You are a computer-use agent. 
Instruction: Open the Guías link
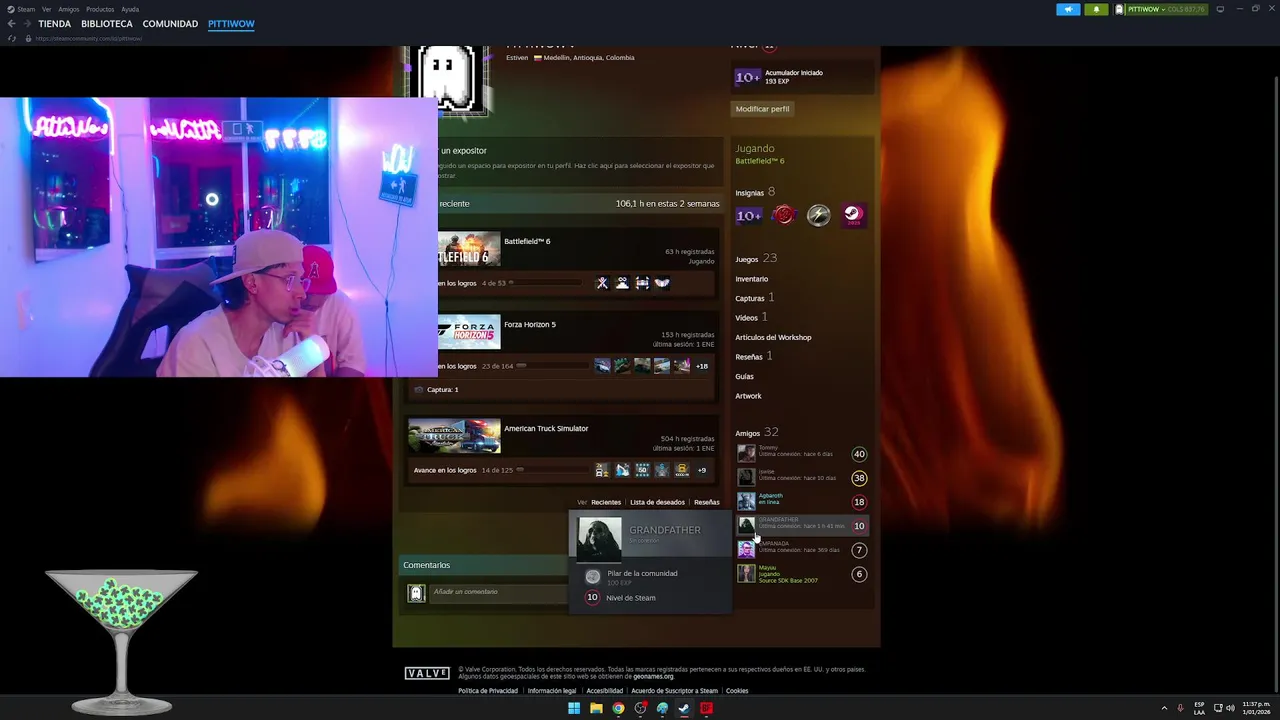[x=744, y=376]
